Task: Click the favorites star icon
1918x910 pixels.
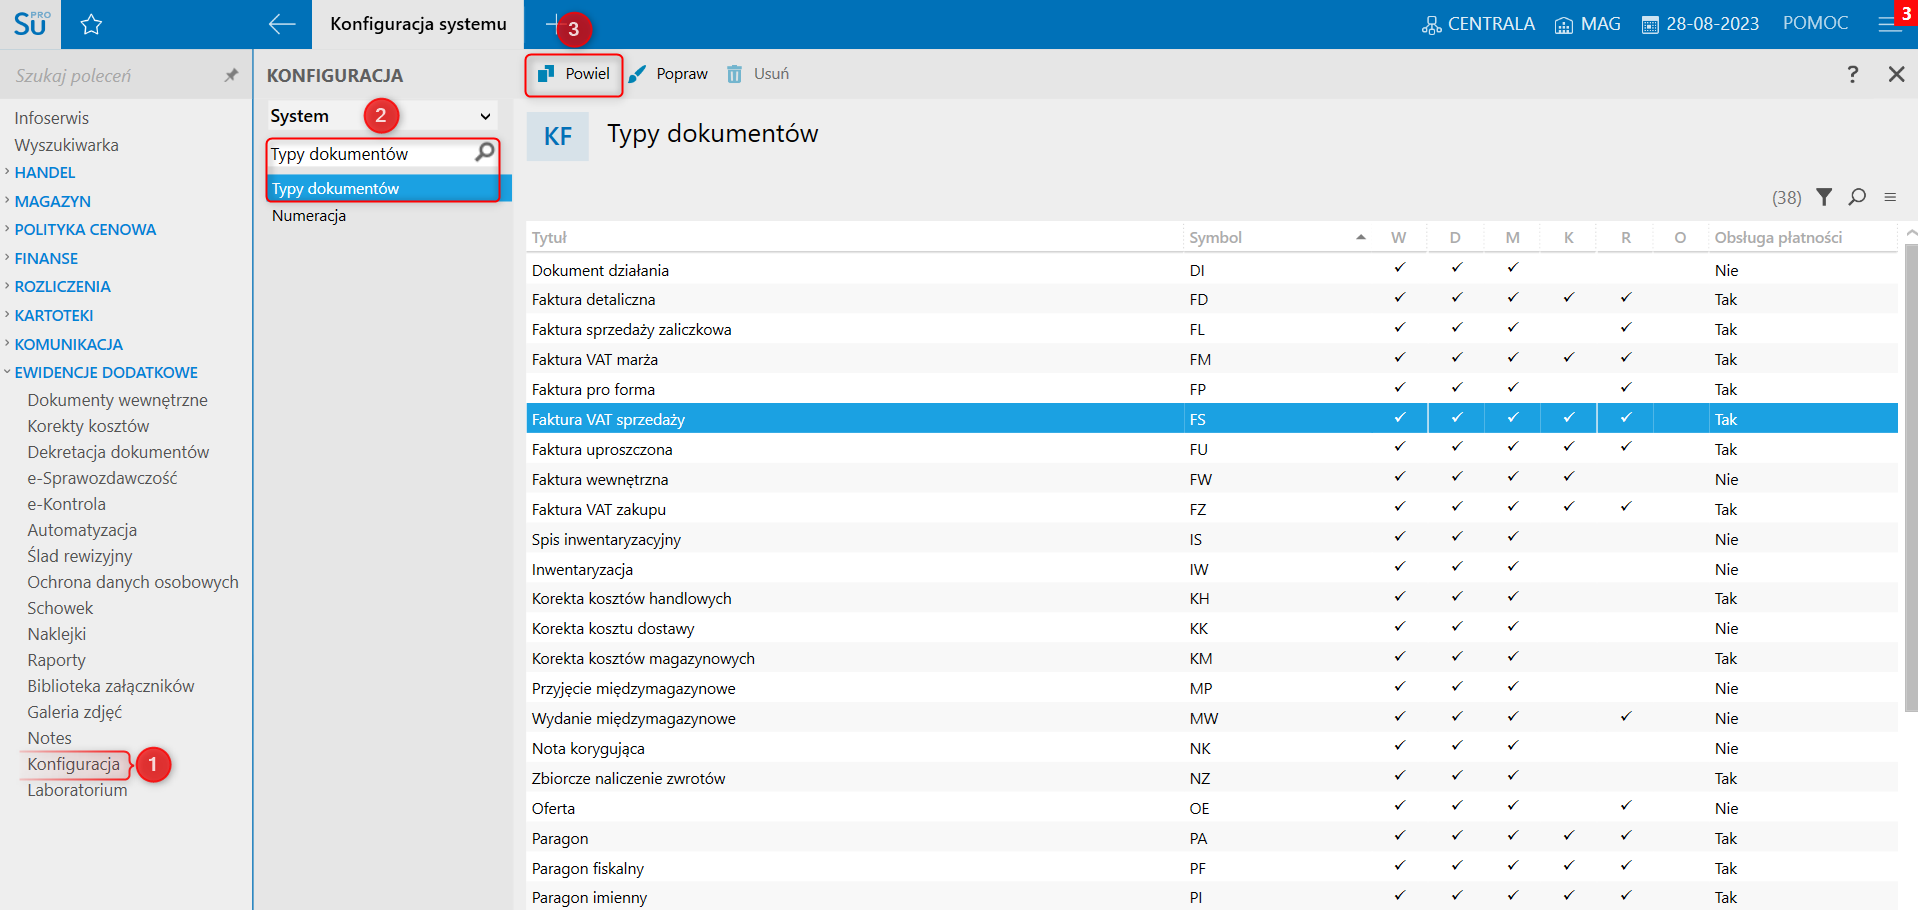Action: click(91, 25)
